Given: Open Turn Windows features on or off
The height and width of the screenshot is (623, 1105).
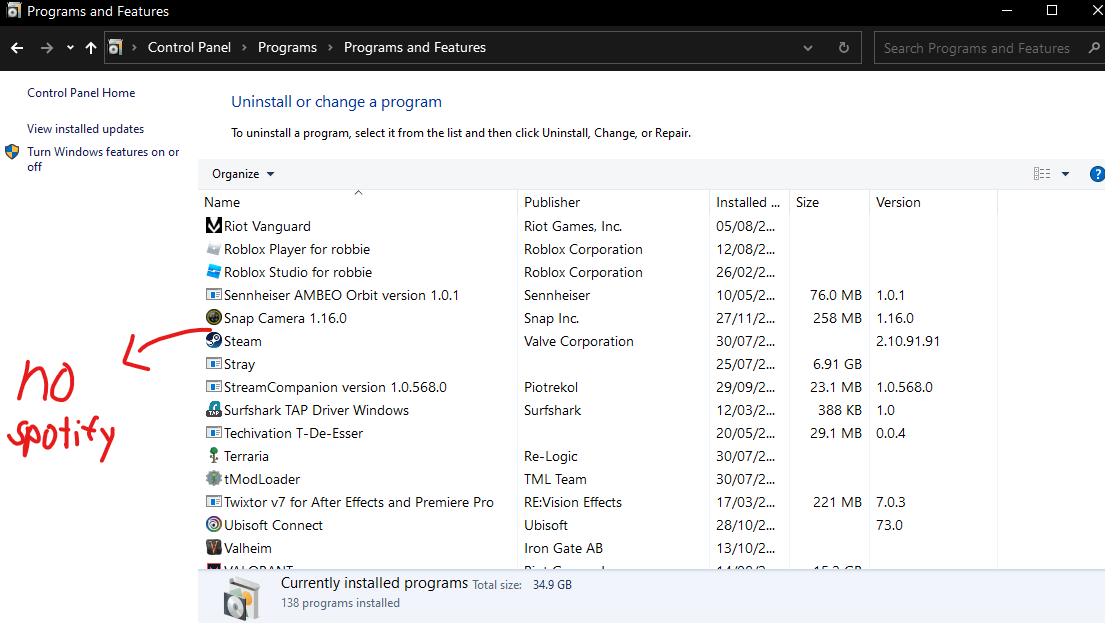Looking at the screenshot, I should pyautogui.click(x=103, y=159).
